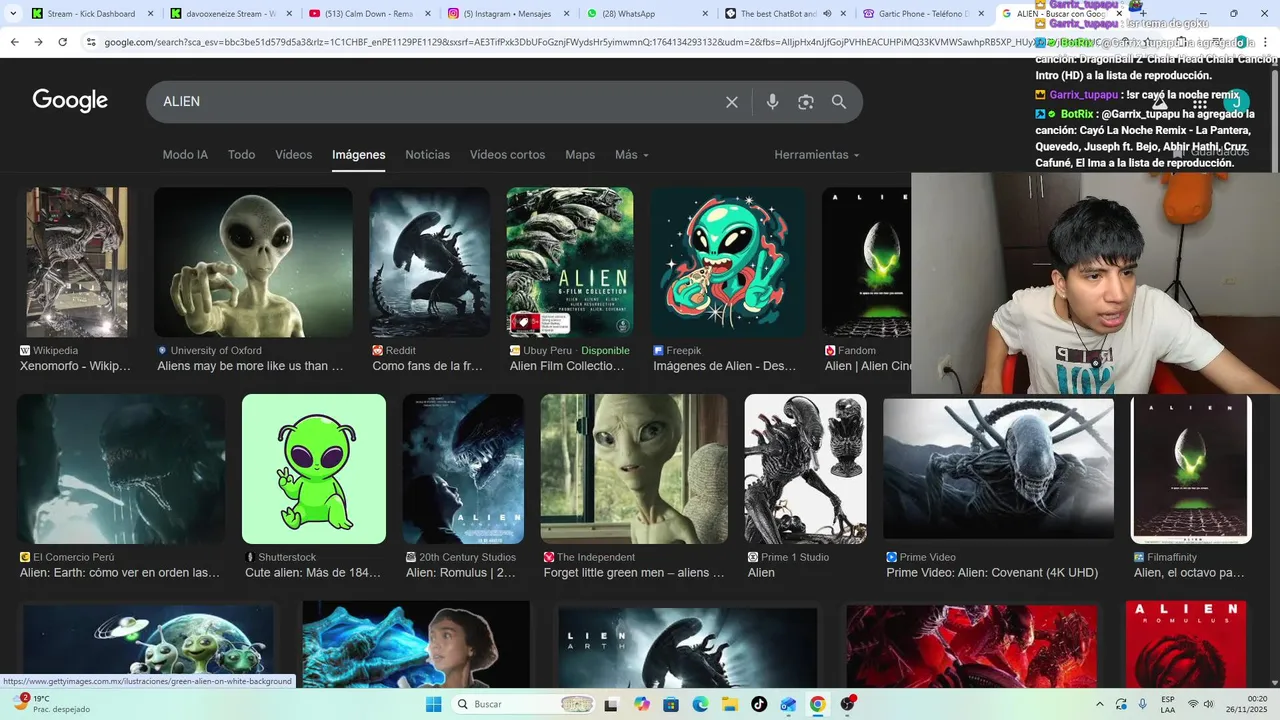Open Task View on the taskbar
Screen dimensions: 1280x720
[611, 704]
